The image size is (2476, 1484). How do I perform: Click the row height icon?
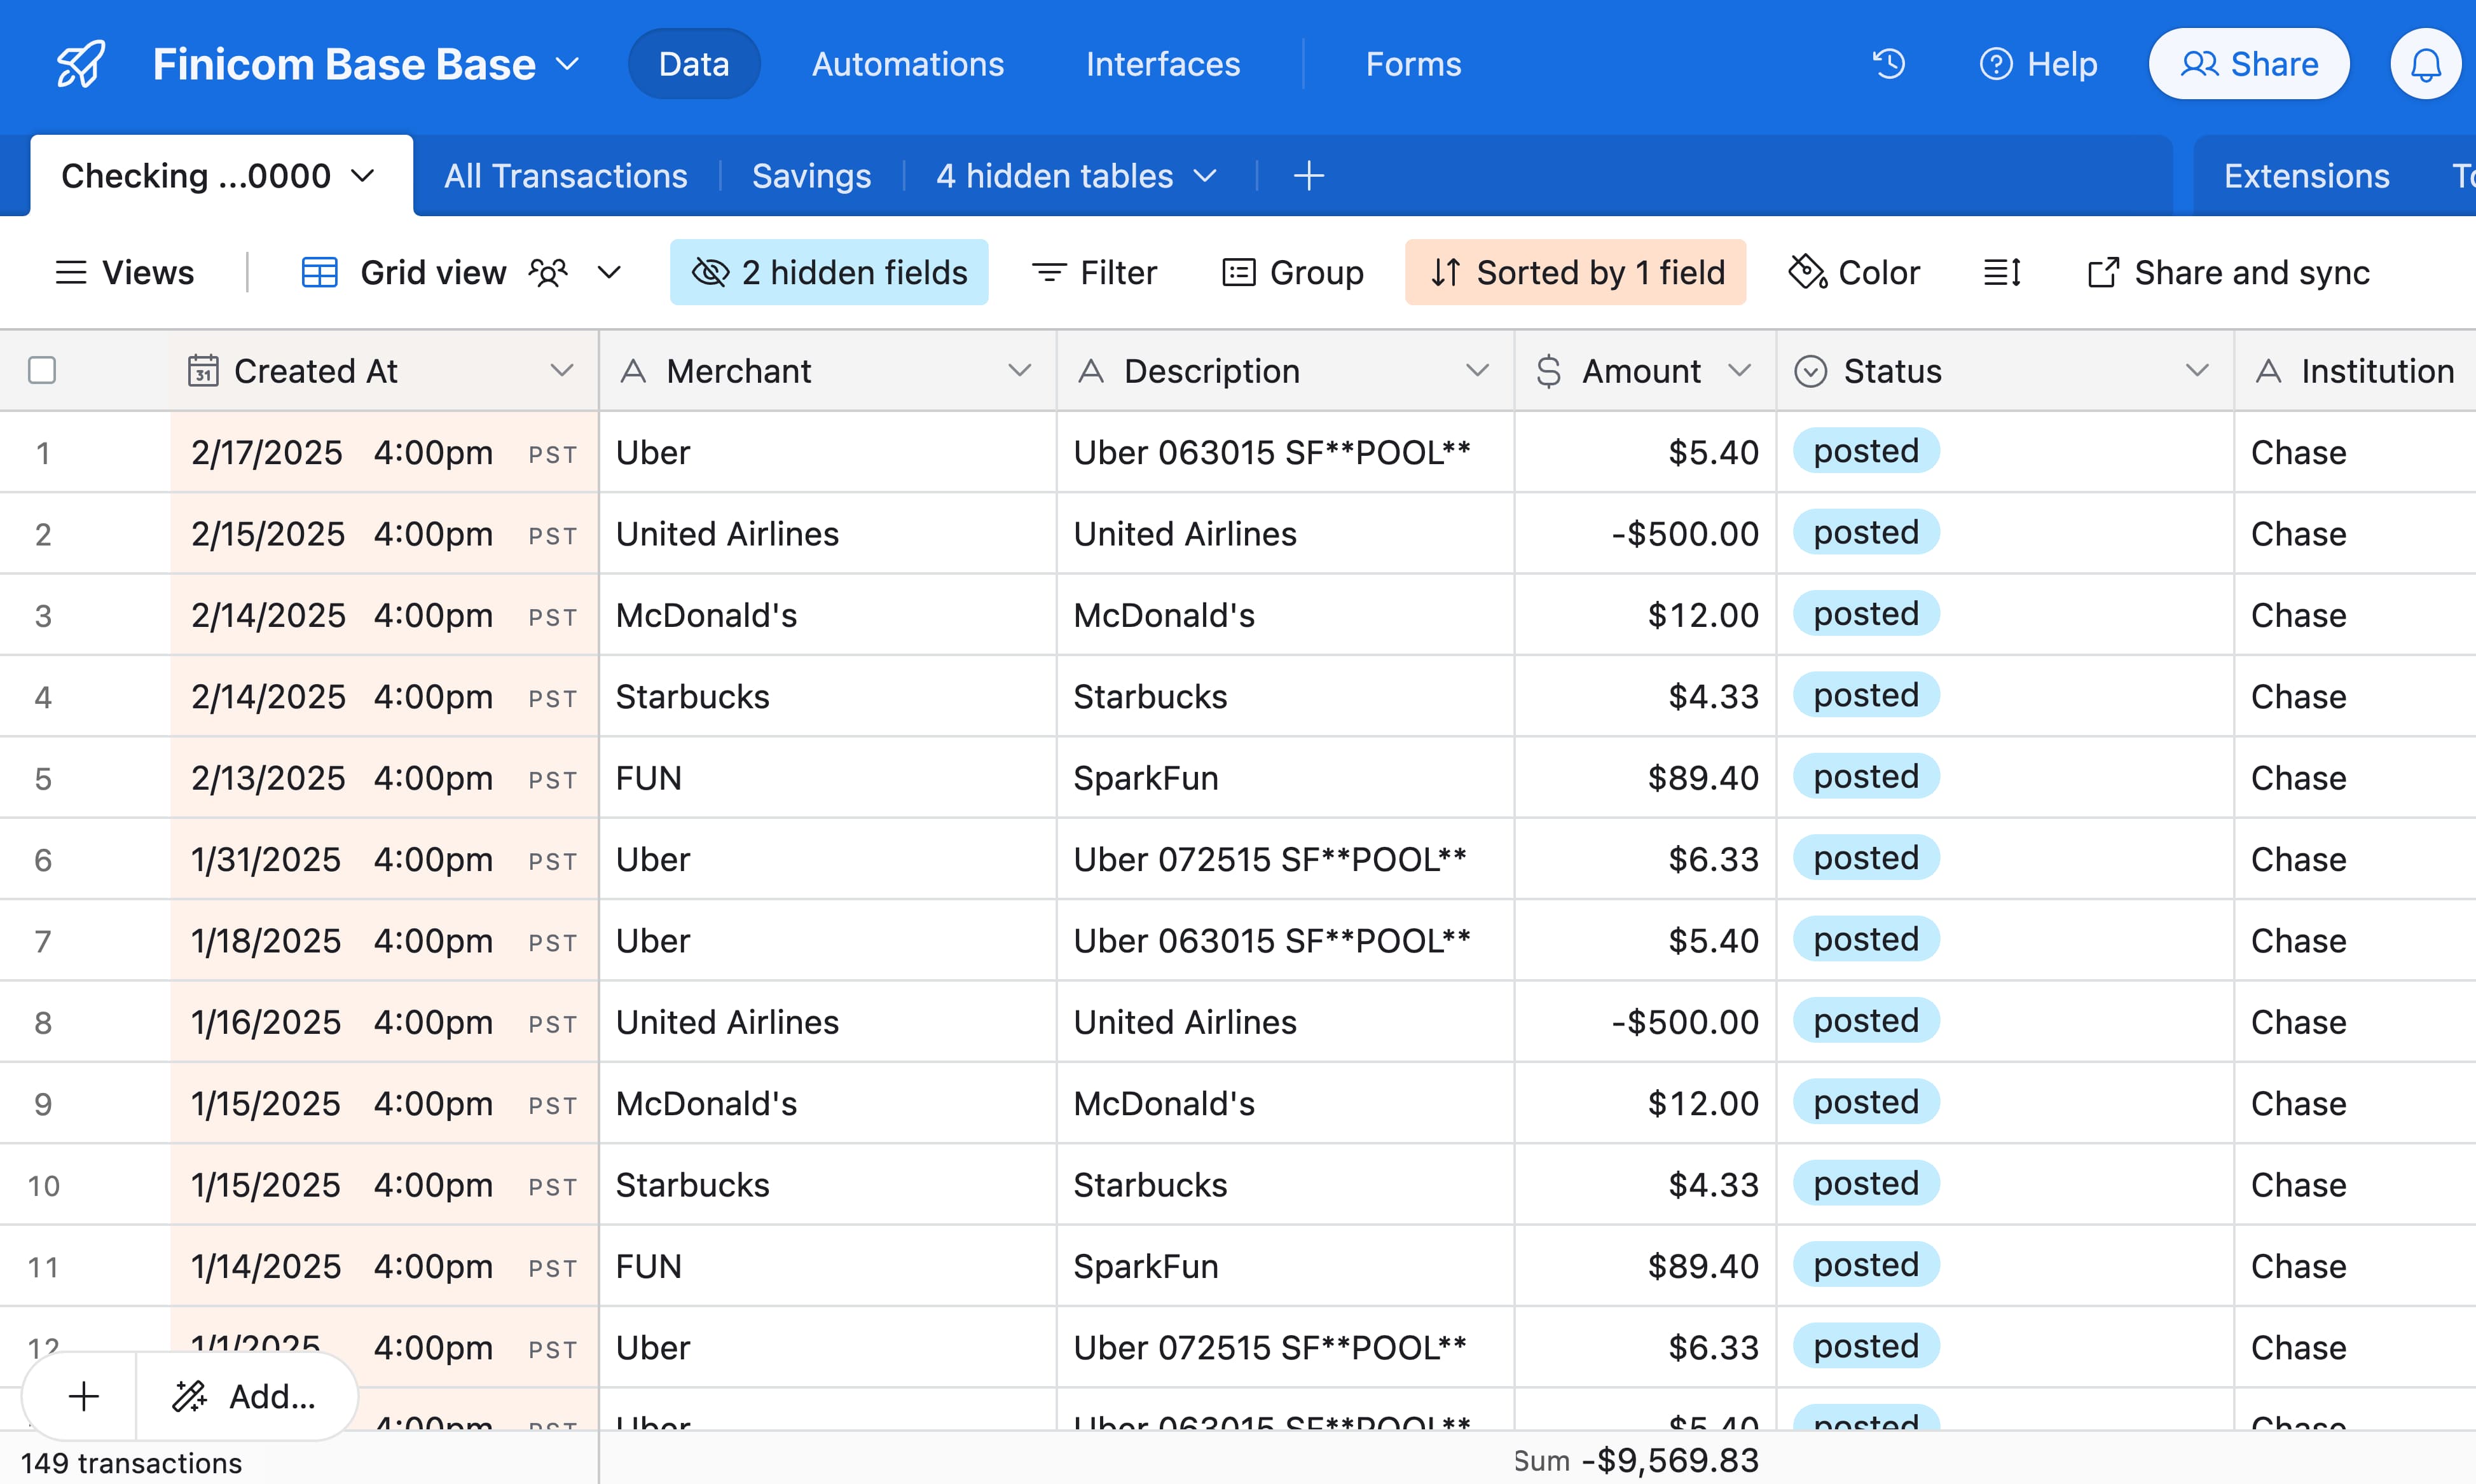click(x=2002, y=272)
